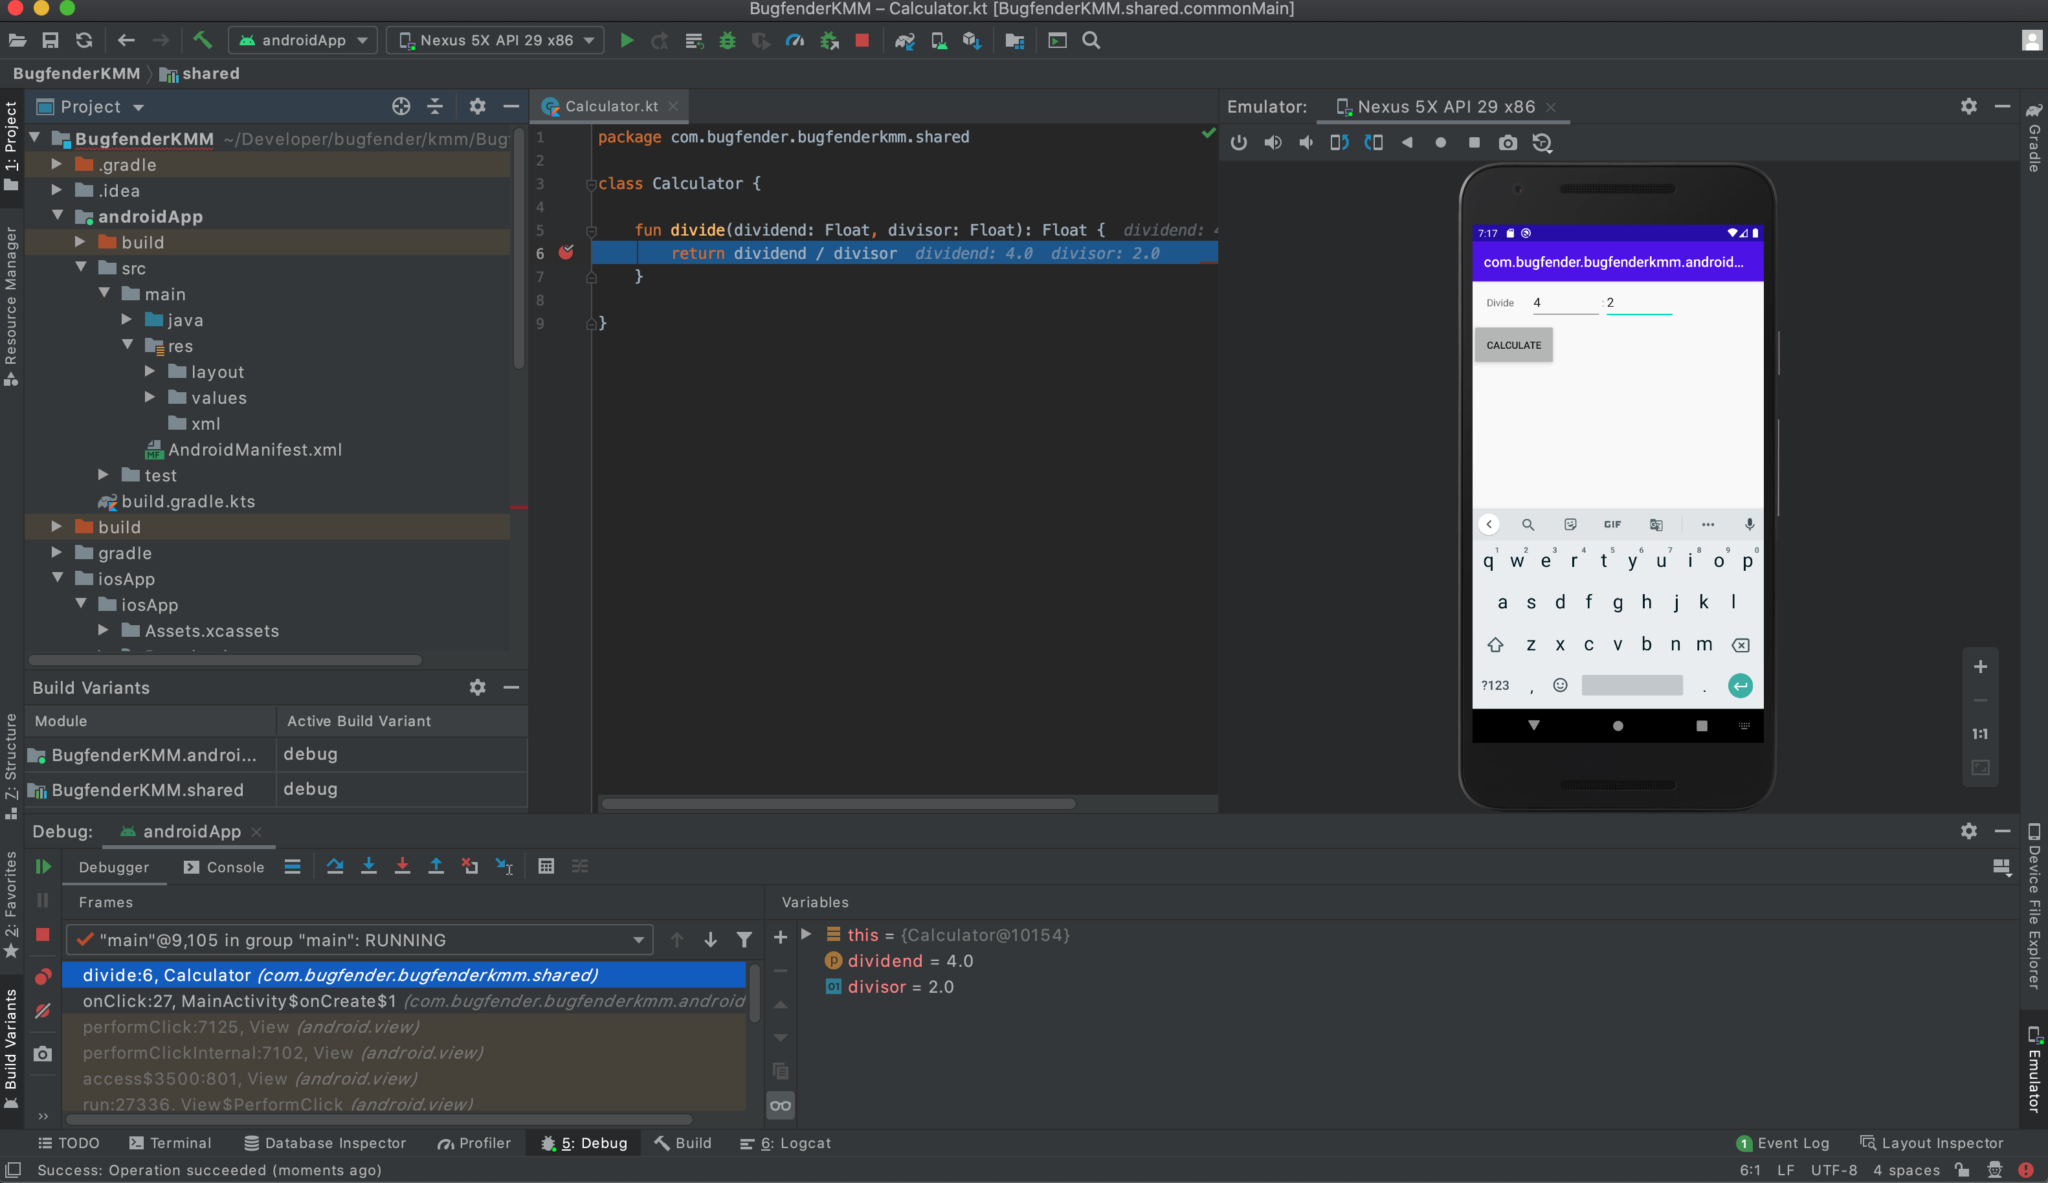The width and height of the screenshot is (2048, 1183).
Task: Open the Debug tool with the bug icon
Action: point(726,40)
